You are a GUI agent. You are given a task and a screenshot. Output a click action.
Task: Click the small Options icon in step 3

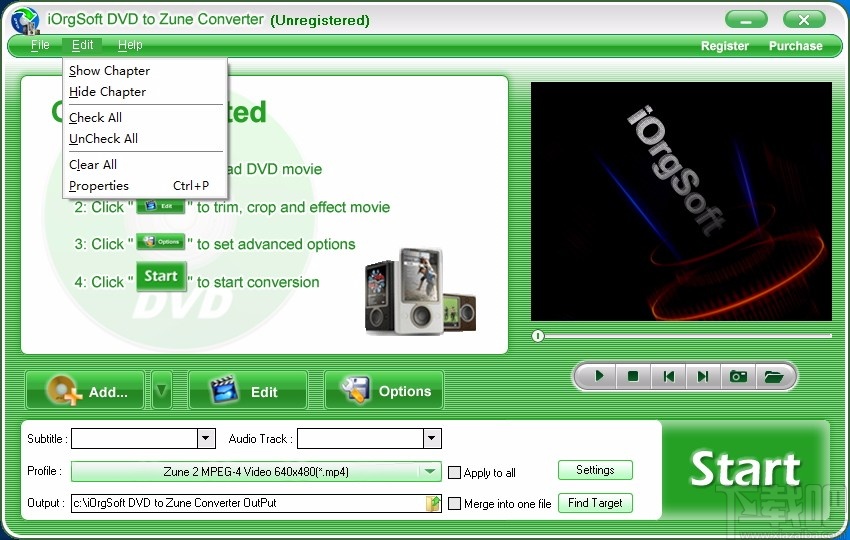pos(161,242)
